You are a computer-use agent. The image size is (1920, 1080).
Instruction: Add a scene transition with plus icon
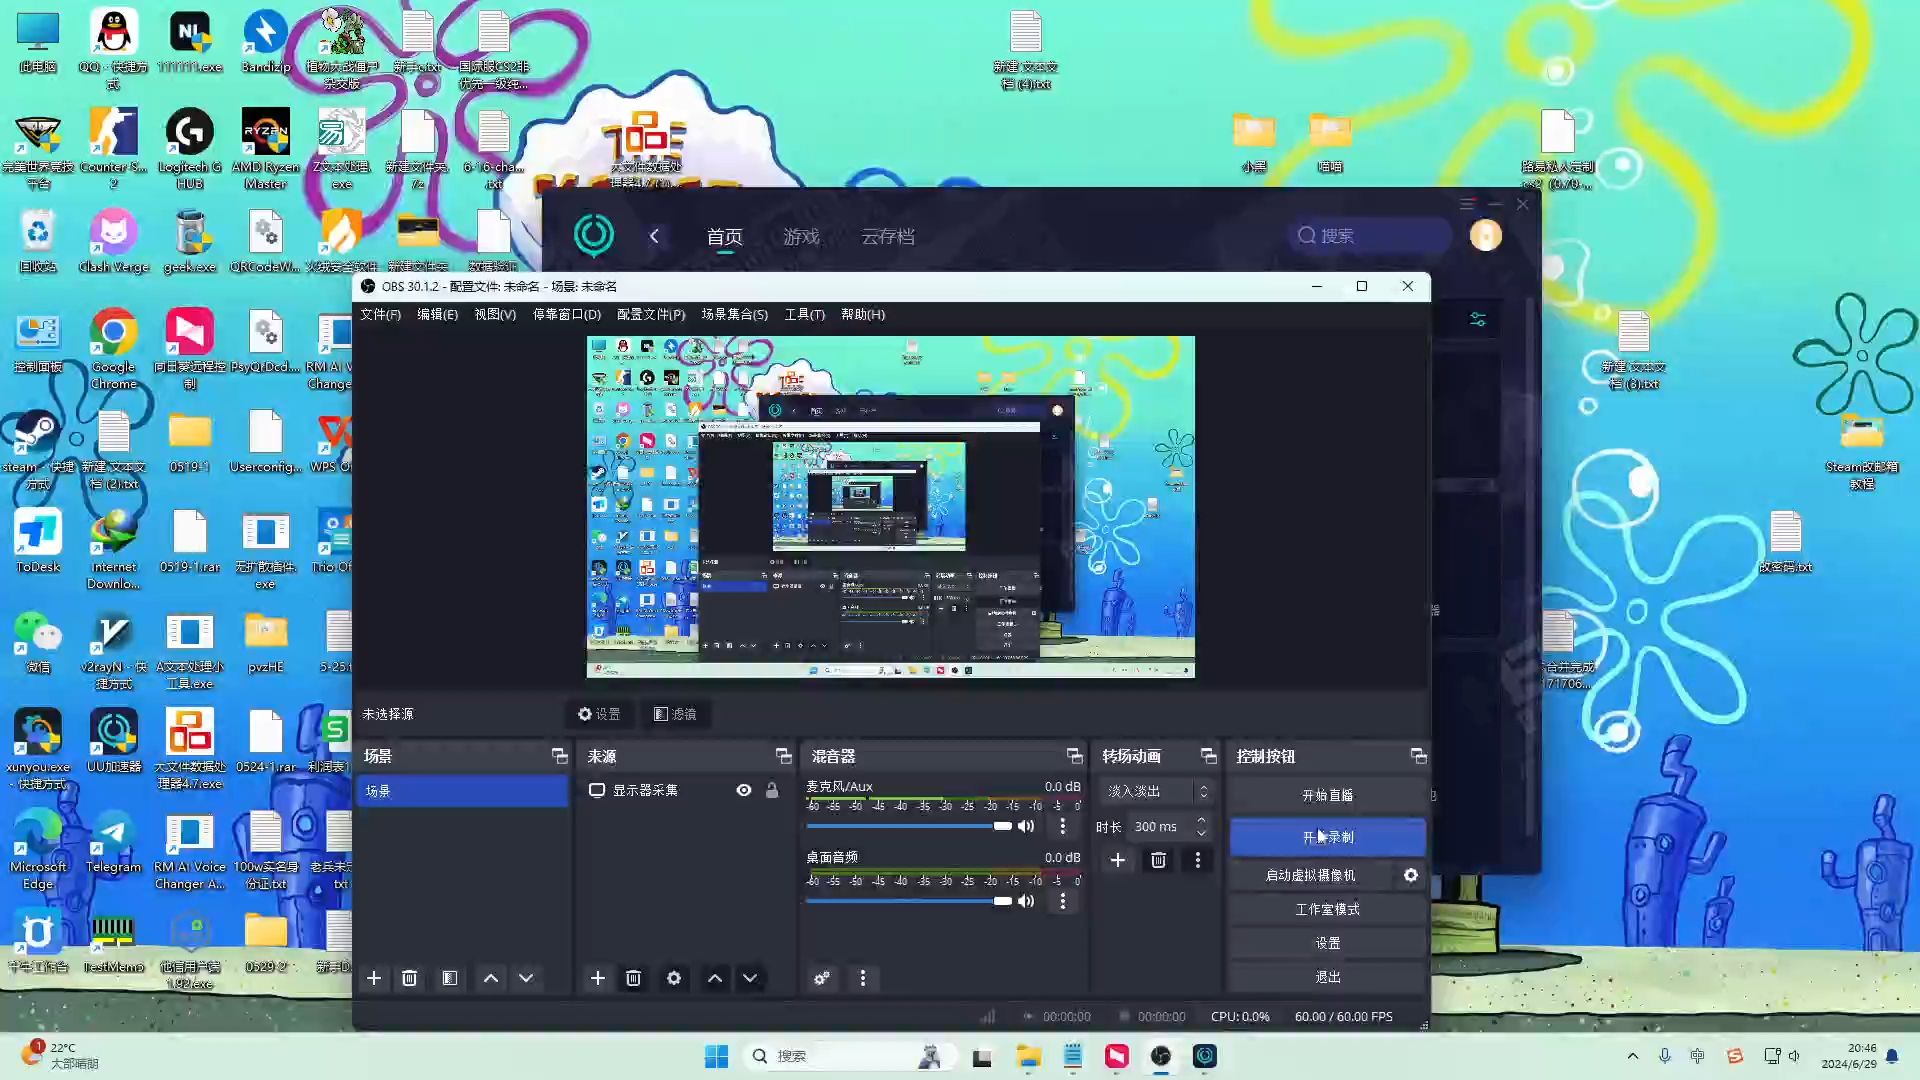pos(1118,860)
